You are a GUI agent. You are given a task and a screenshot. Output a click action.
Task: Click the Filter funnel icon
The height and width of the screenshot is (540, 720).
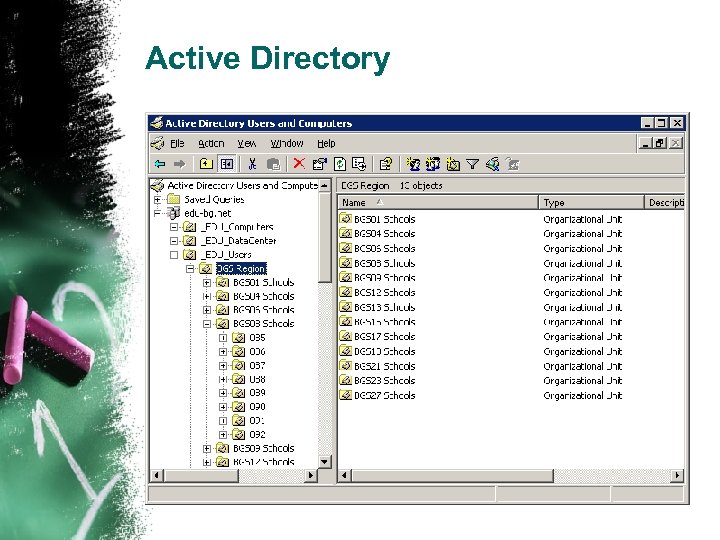472,164
